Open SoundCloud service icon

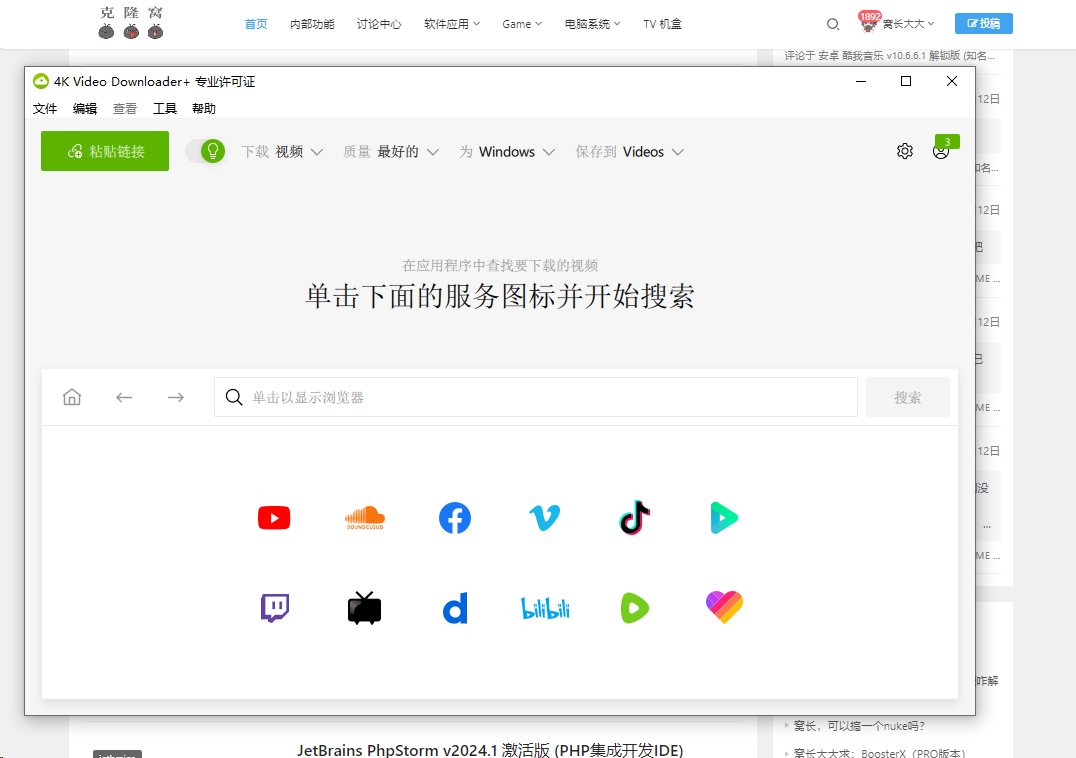coord(364,518)
